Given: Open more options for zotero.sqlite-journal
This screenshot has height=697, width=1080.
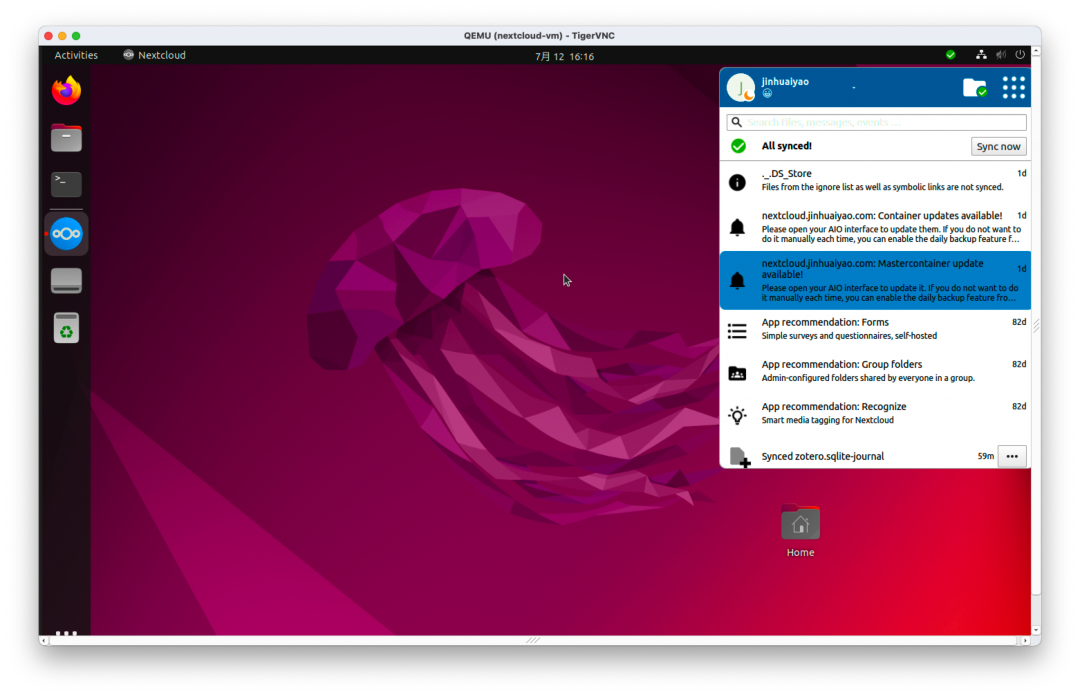Looking at the screenshot, I should (1012, 456).
